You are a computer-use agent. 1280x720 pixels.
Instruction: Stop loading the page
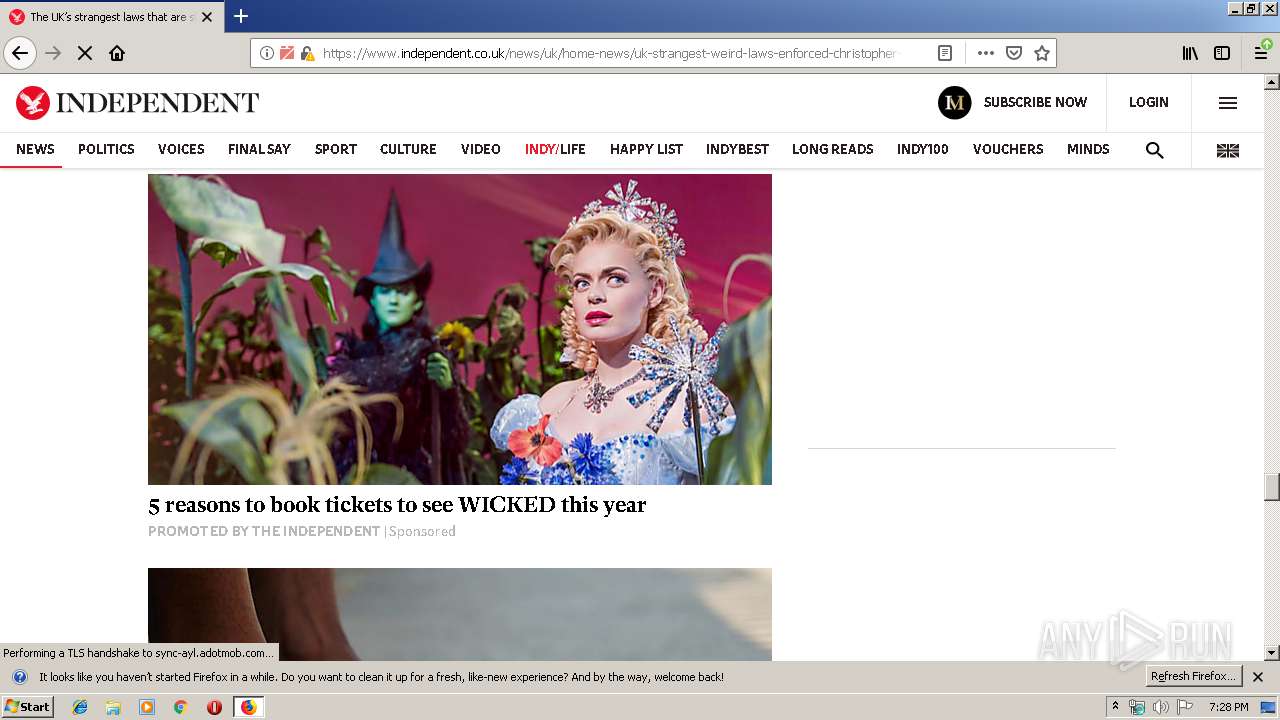click(x=85, y=53)
